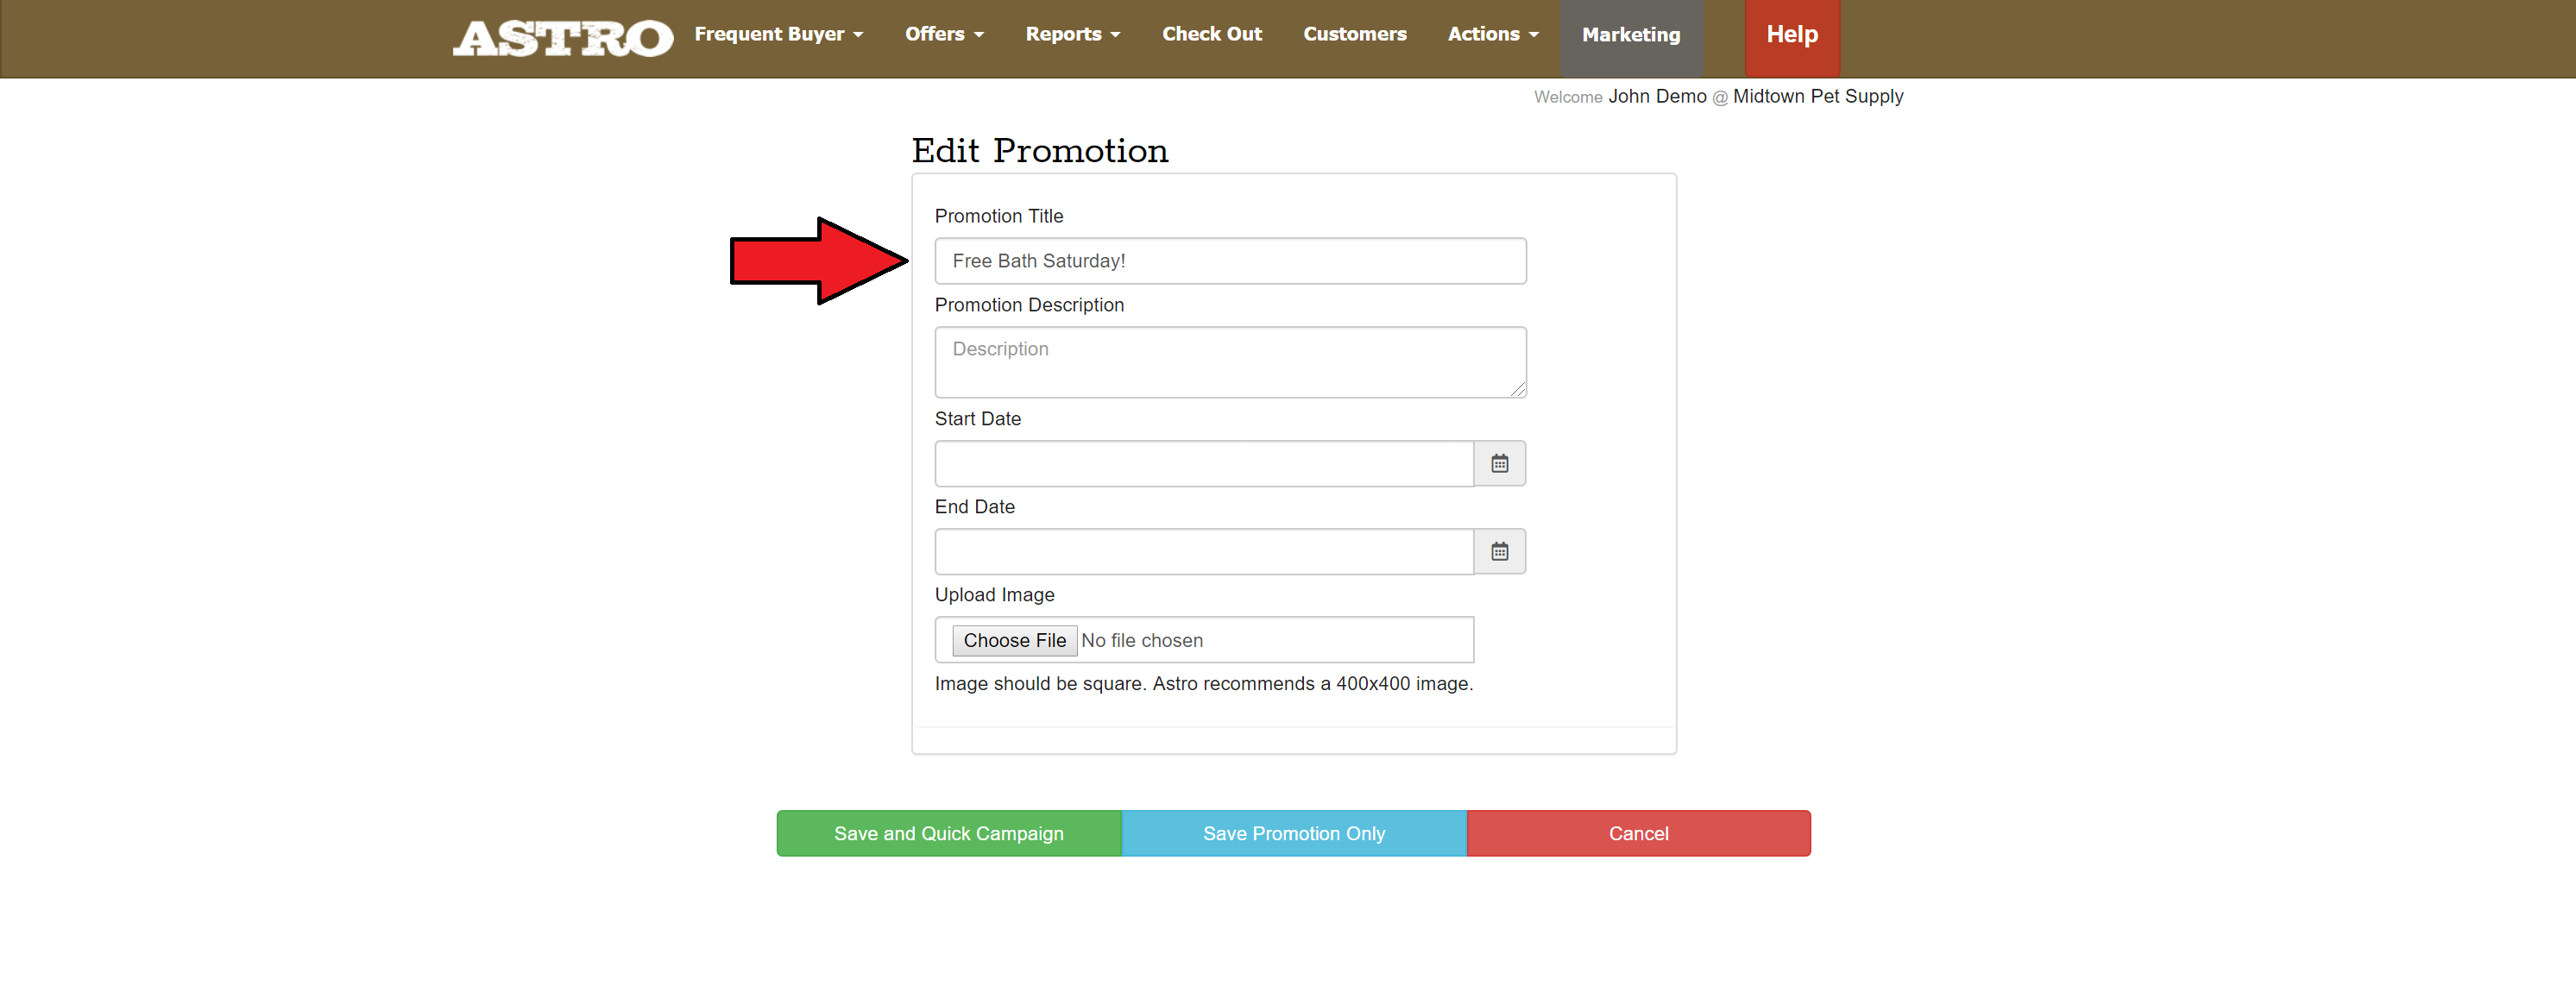Cancel editing the promotion
This screenshot has height=1005, width=2576.
(x=1637, y=833)
